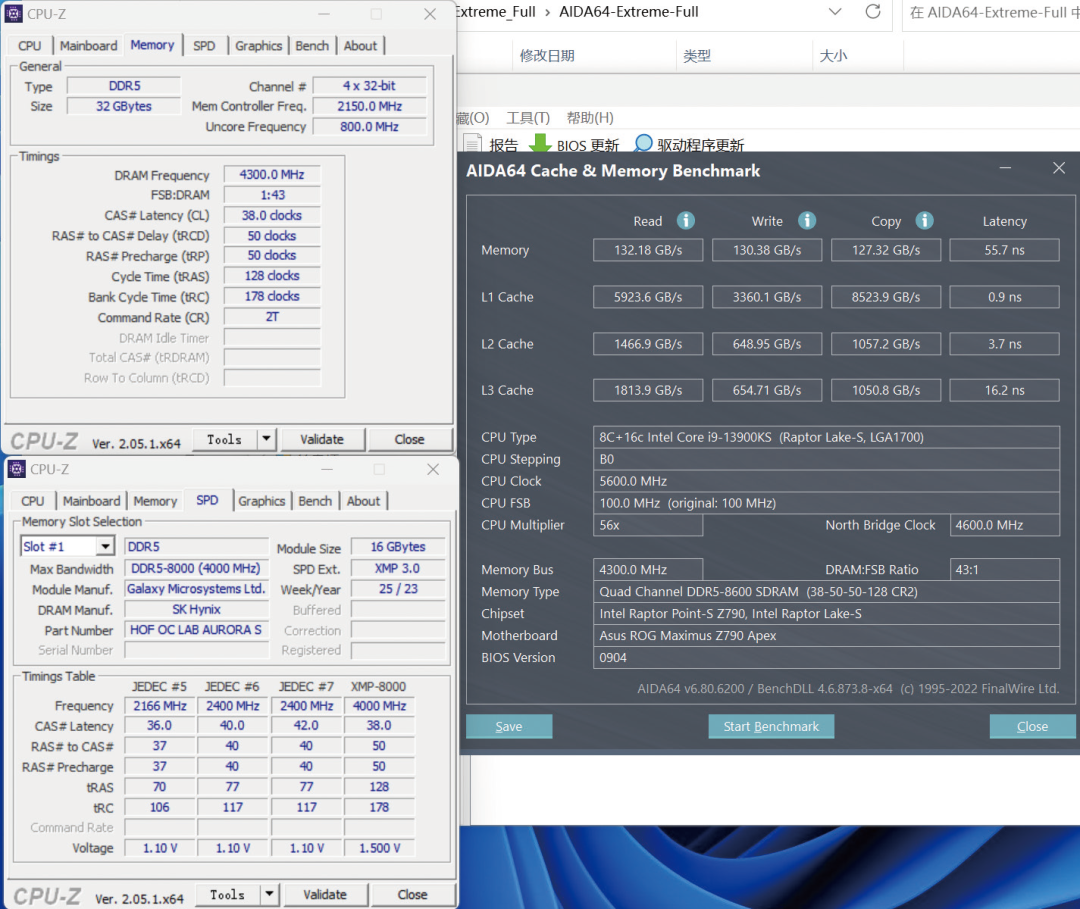This screenshot has width=1080, height=909.
Task: Click the 驱动程序更新 driver update icon
Action: tap(643, 143)
